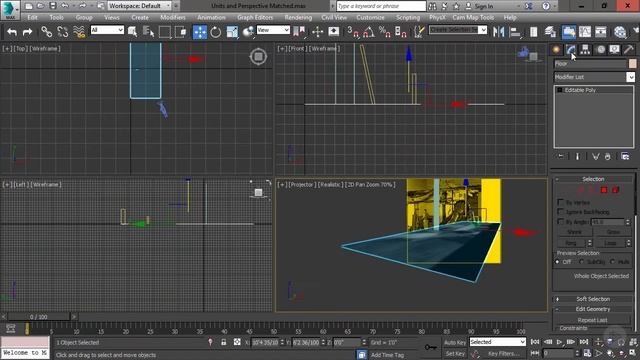This screenshot has width=640, height=360.
Task: Switch to the Utilities command panel
Action: (629, 49)
